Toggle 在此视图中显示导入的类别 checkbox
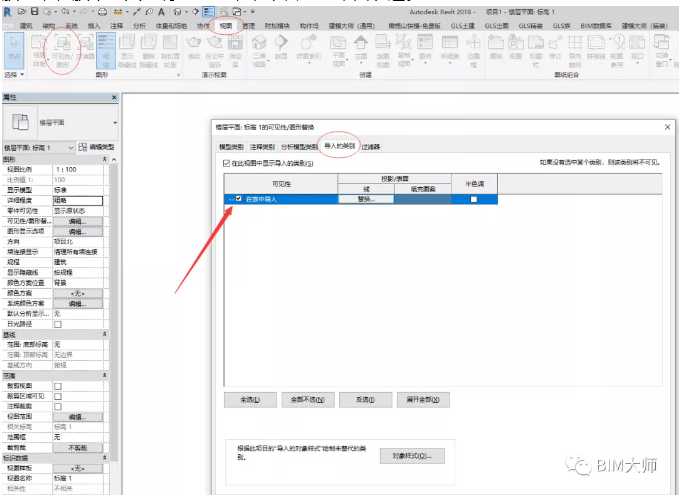Image resolution: width=685 pixels, height=501 pixels. [226, 163]
